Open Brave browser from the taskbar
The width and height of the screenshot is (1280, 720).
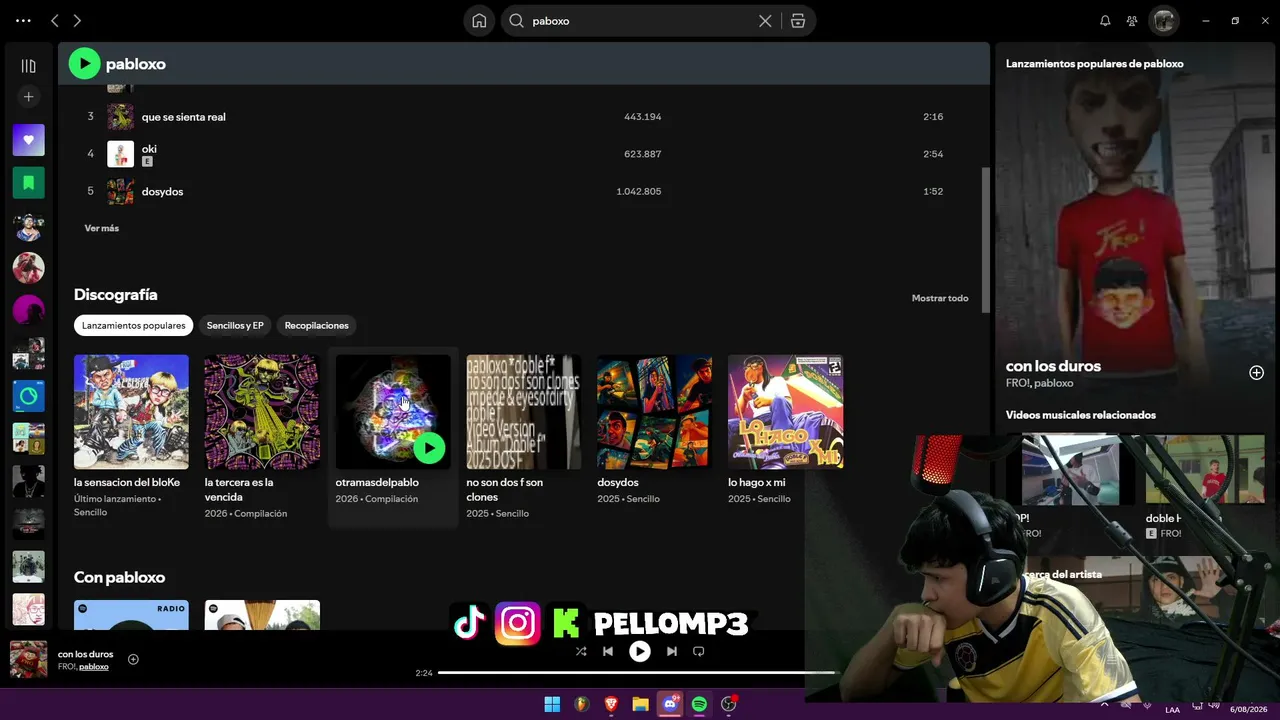pyautogui.click(x=611, y=704)
